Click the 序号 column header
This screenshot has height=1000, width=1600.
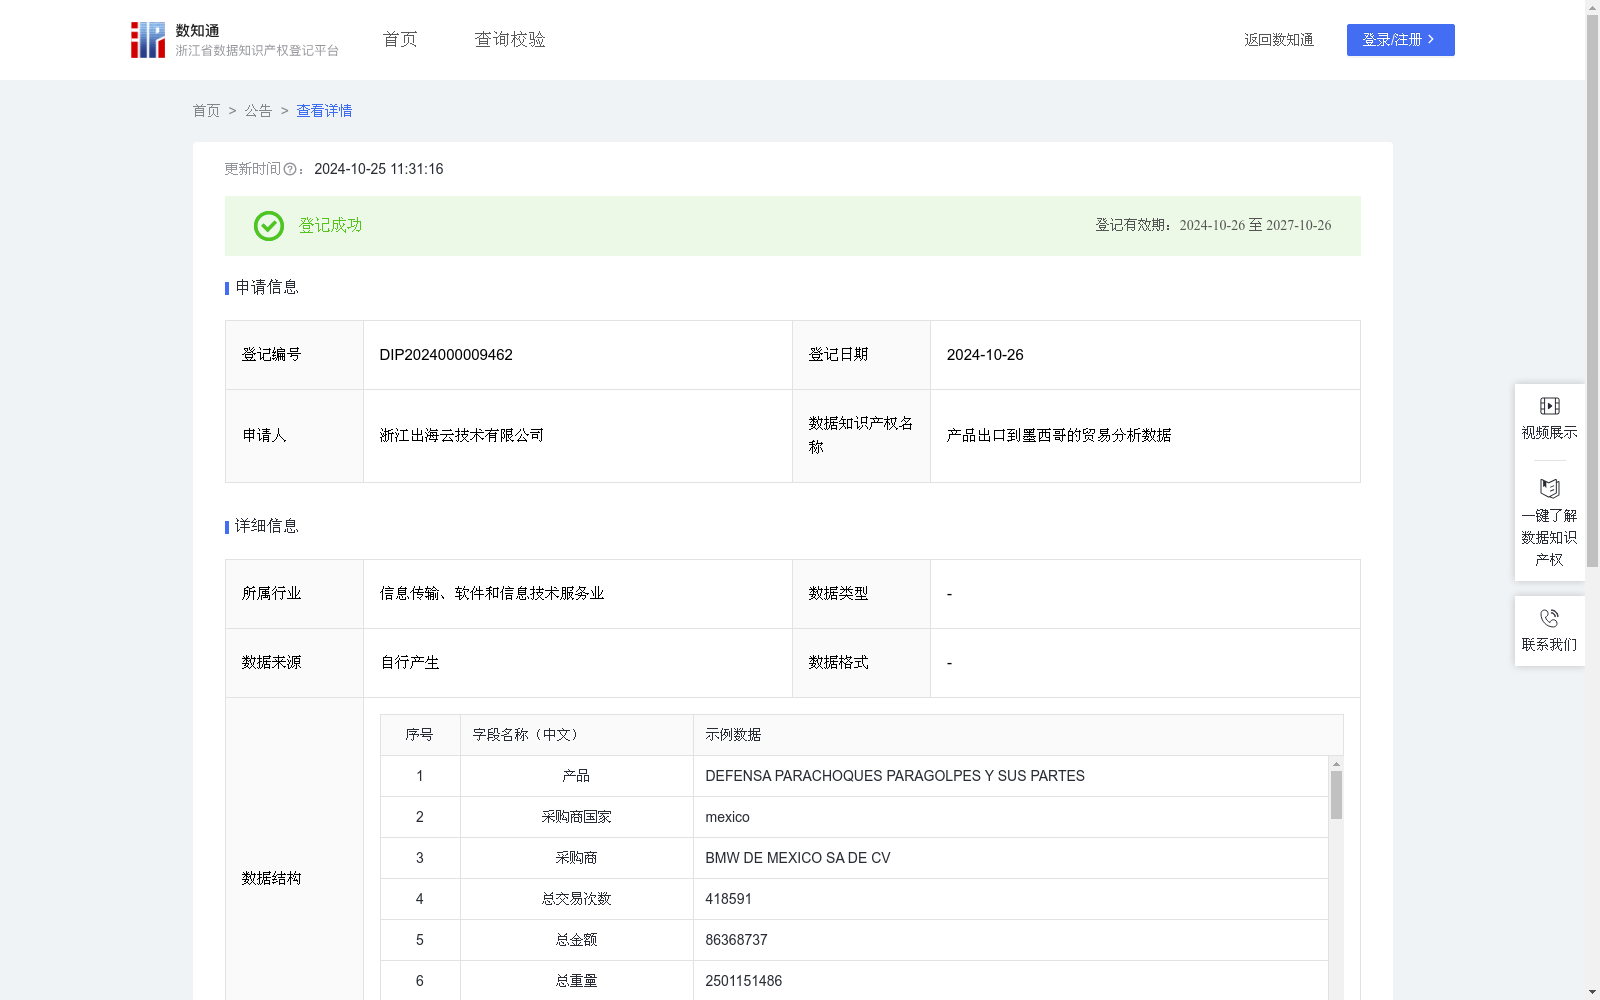419,735
